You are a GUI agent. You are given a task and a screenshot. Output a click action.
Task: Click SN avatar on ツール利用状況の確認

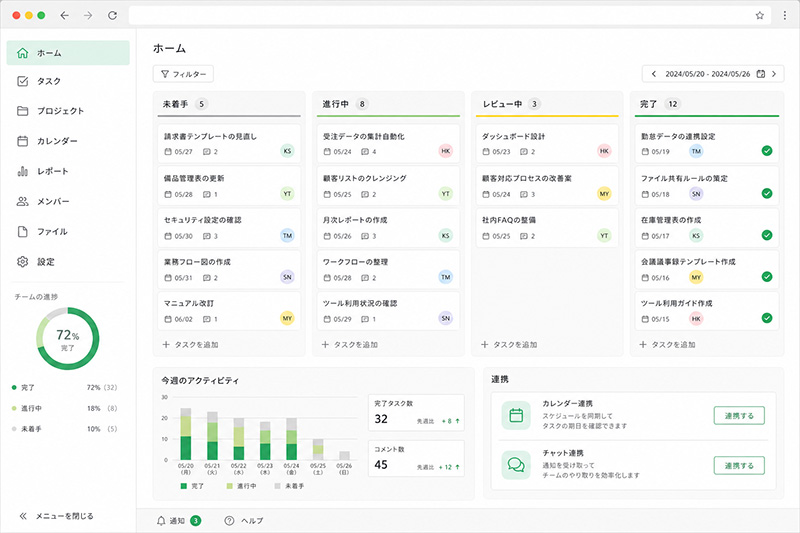pyautogui.click(x=446, y=318)
